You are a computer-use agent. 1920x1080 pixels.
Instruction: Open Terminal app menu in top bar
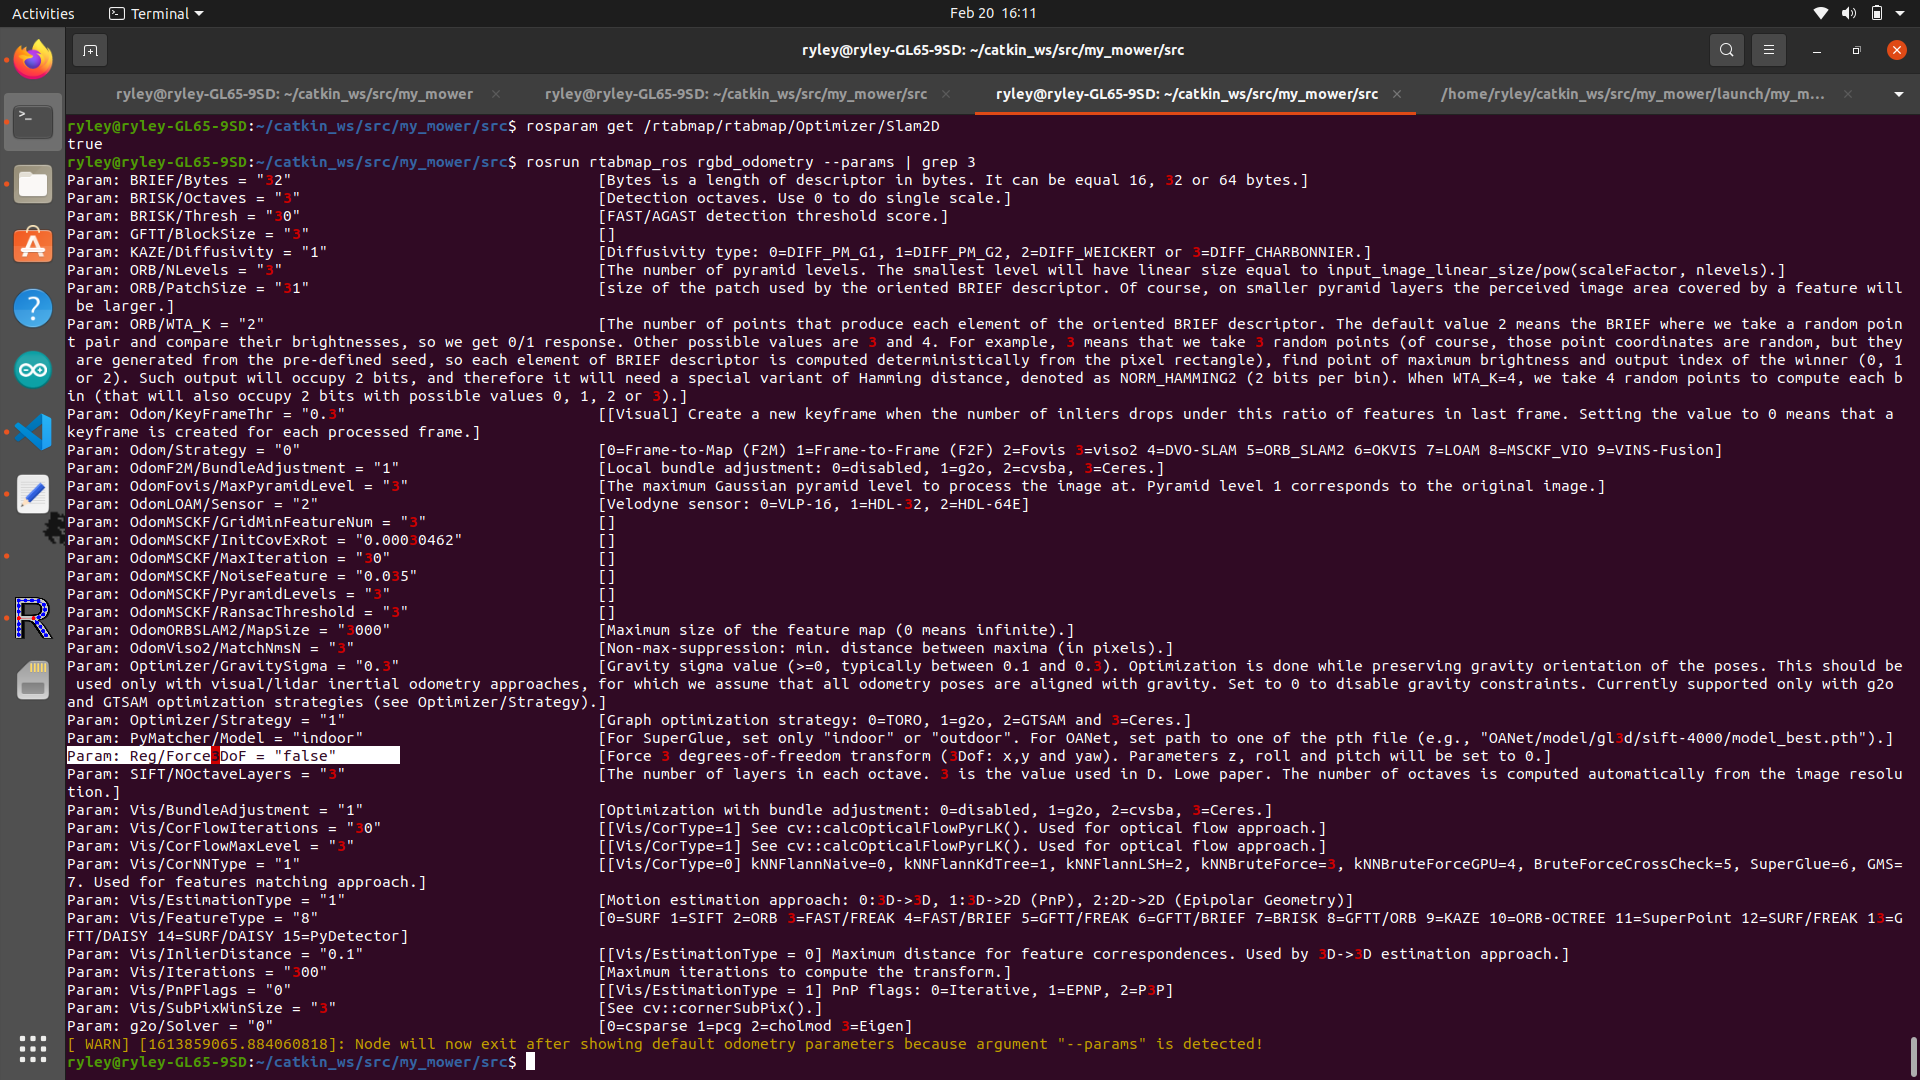tap(156, 13)
